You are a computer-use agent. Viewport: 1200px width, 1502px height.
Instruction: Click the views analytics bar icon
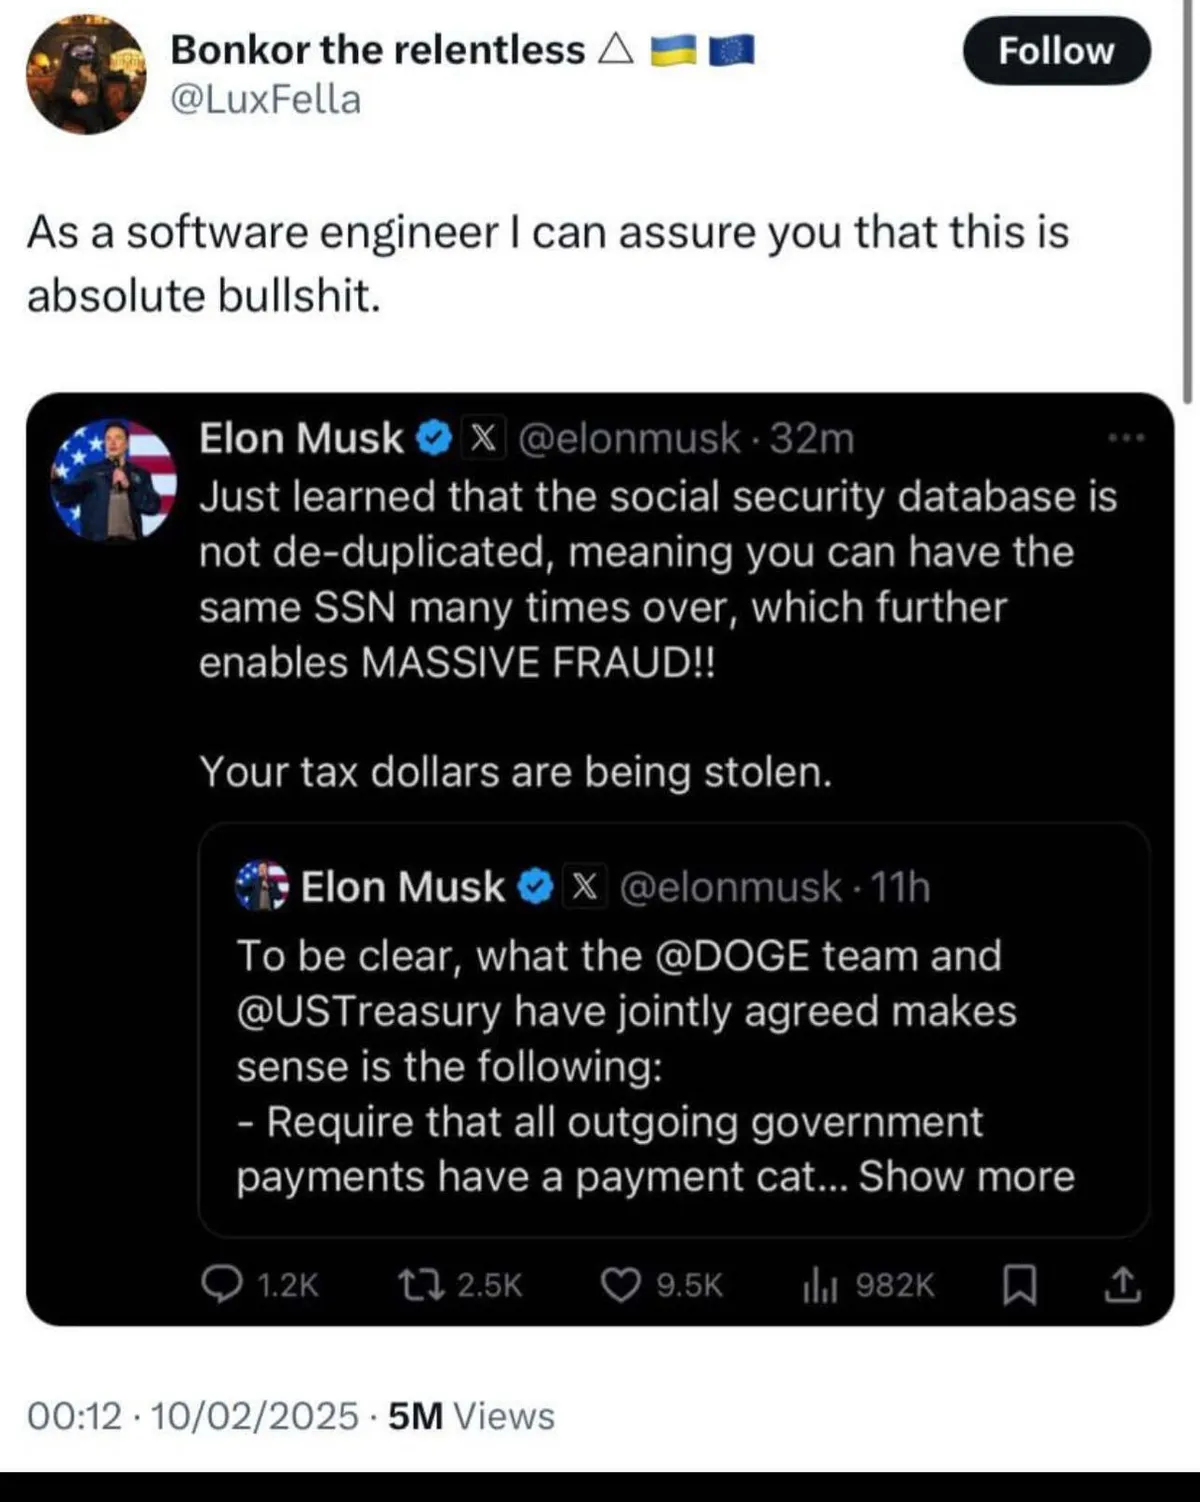click(819, 1285)
